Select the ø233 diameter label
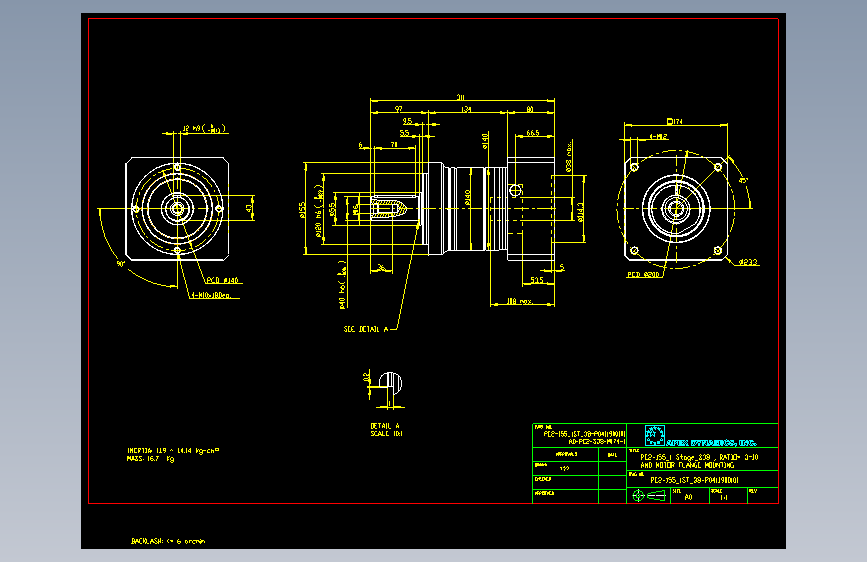867x562 pixels. point(748,262)
